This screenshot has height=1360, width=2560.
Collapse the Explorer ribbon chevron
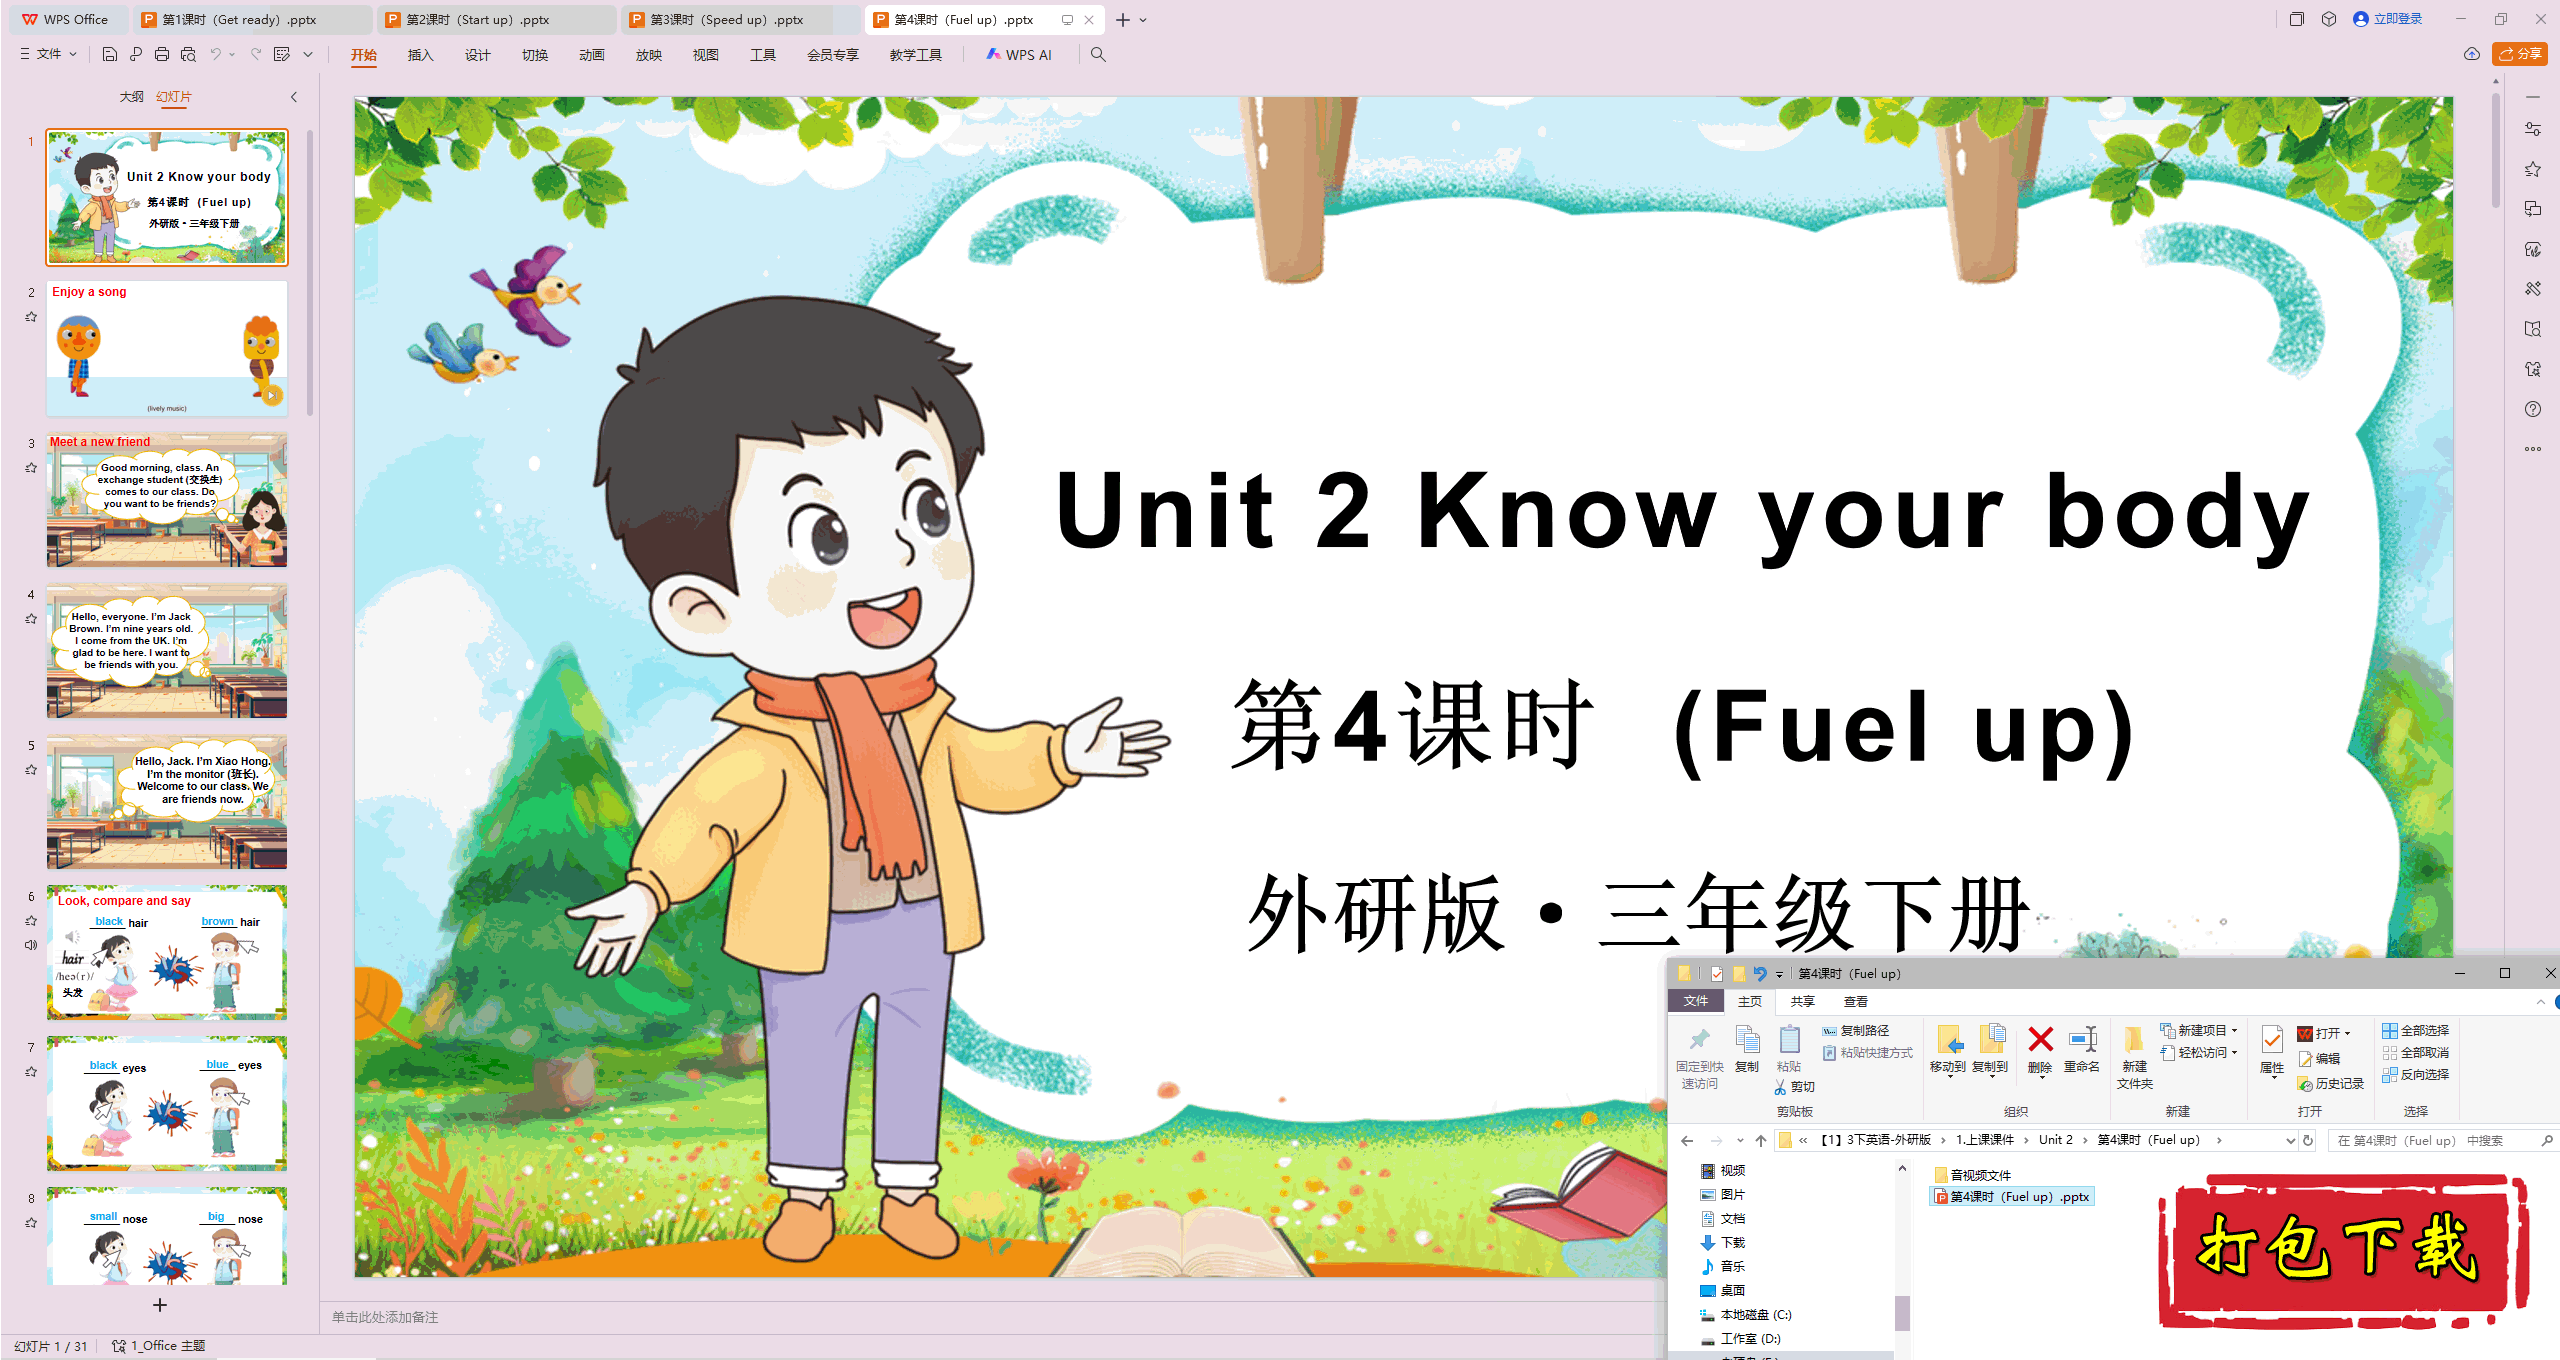pos(2541,1001)
